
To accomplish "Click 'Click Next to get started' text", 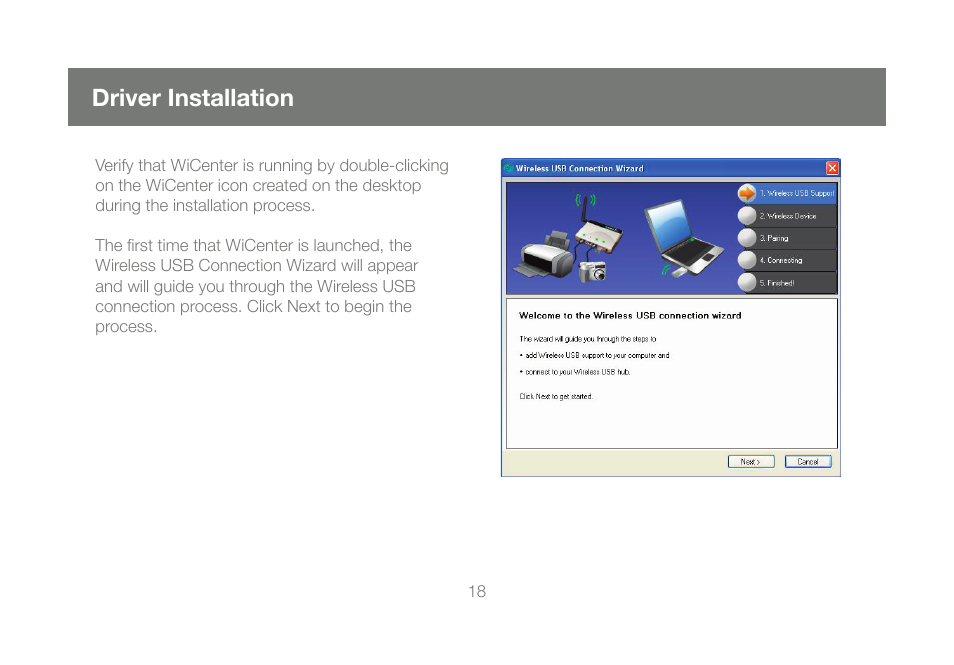I will [x=555, y=396].
